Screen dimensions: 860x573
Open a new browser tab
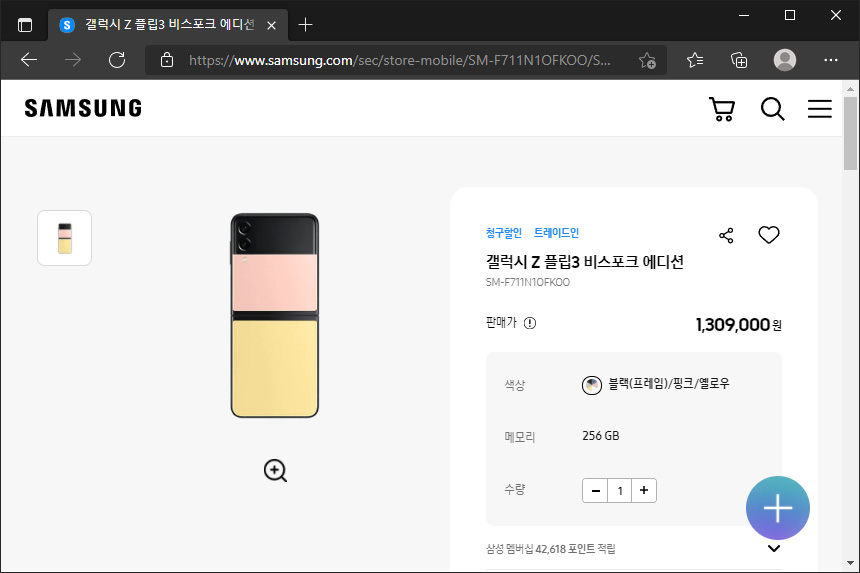pos(305,25)
